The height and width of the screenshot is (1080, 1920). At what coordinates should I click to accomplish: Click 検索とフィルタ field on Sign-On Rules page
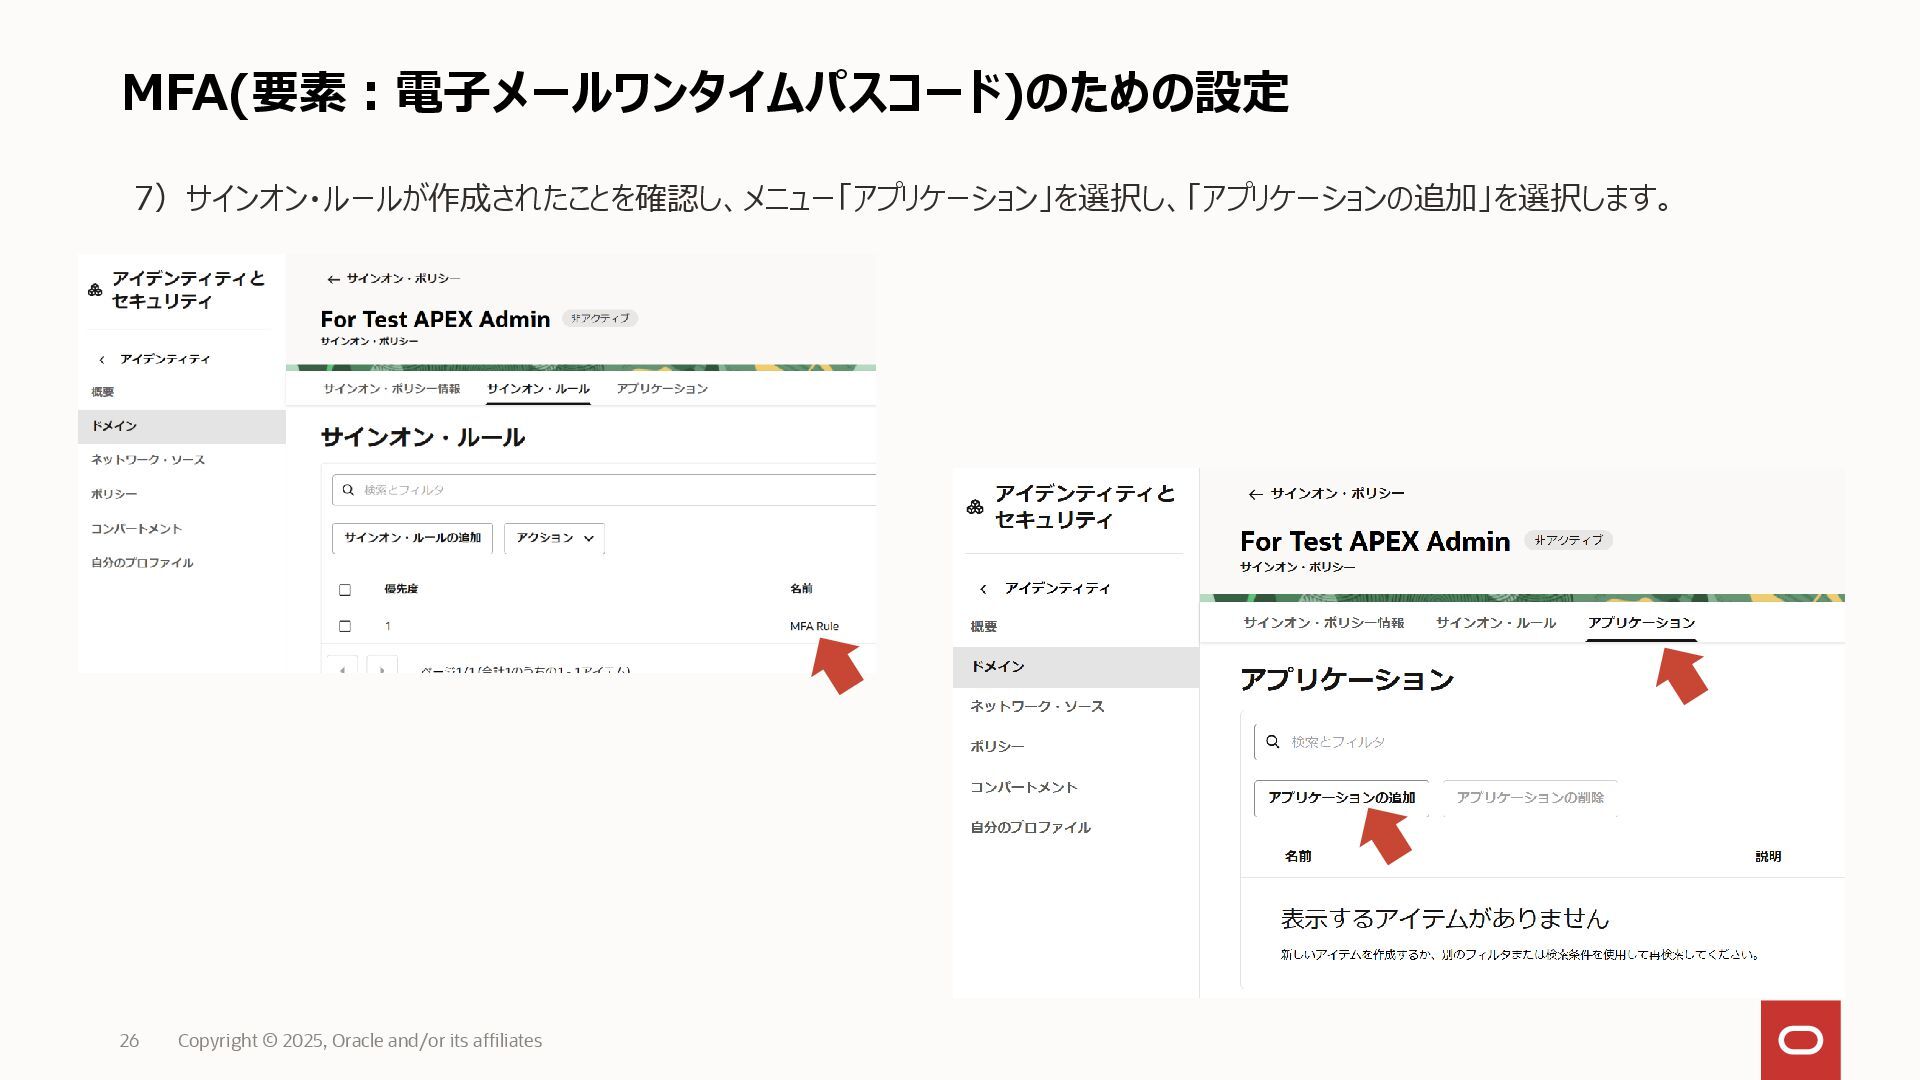(x=603, y=490)
